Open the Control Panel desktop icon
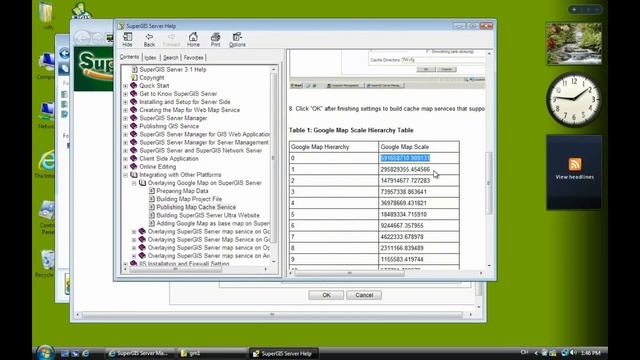Screen dimensions: 640x360 point(47,217)
